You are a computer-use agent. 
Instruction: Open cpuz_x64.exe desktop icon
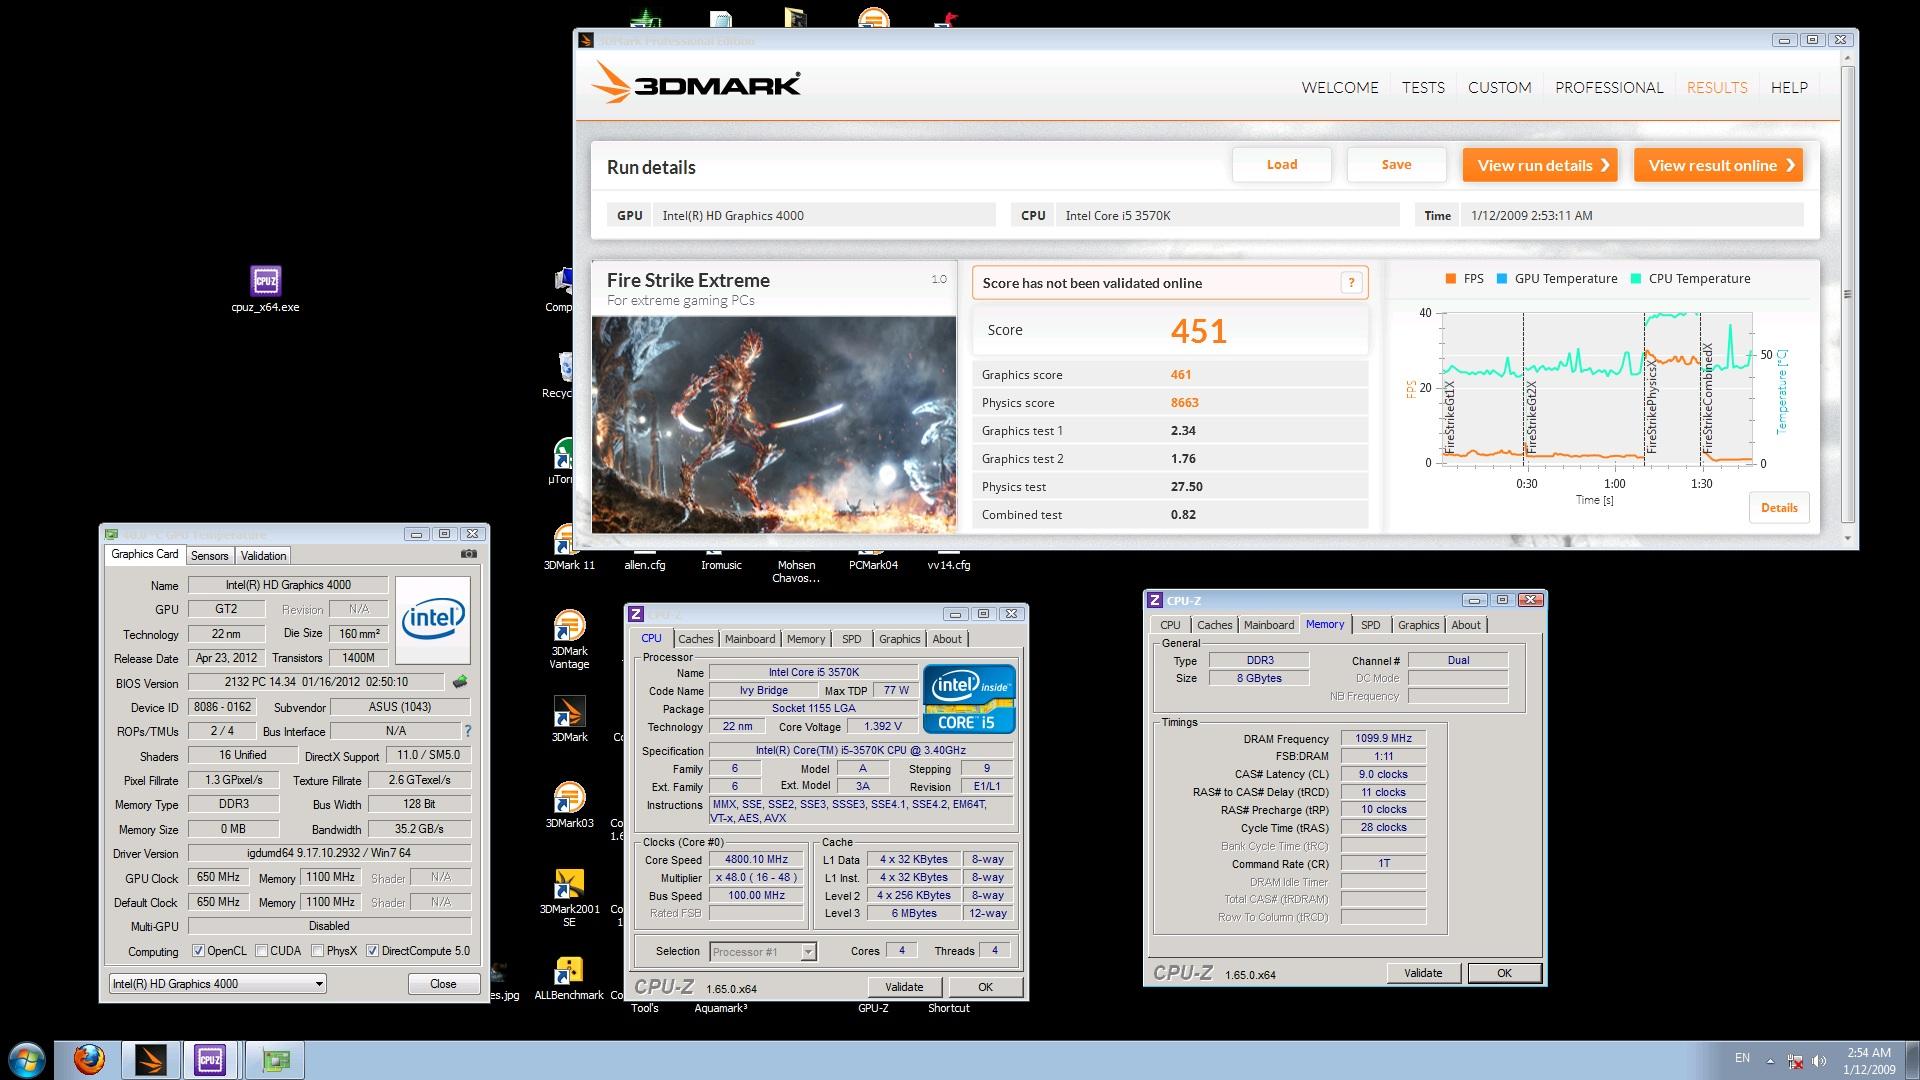tap(265, 288)
